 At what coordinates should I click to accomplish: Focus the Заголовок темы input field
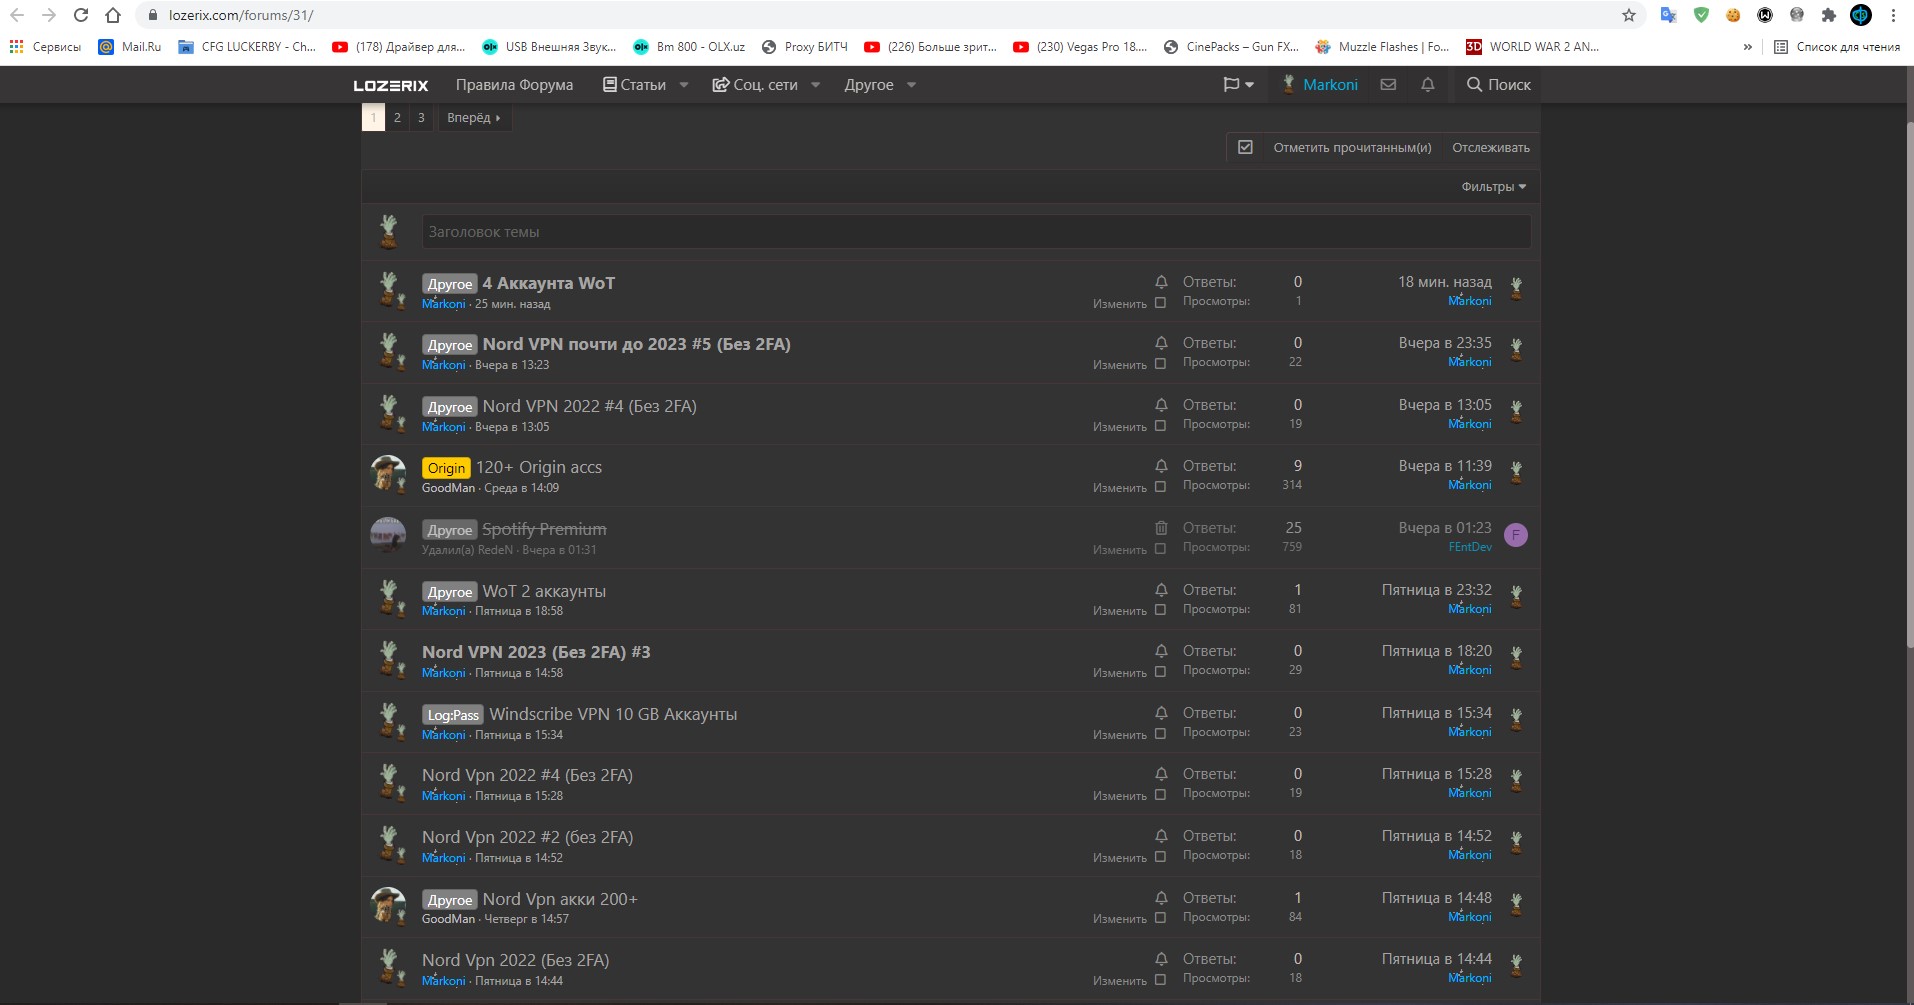coord(976,232)
